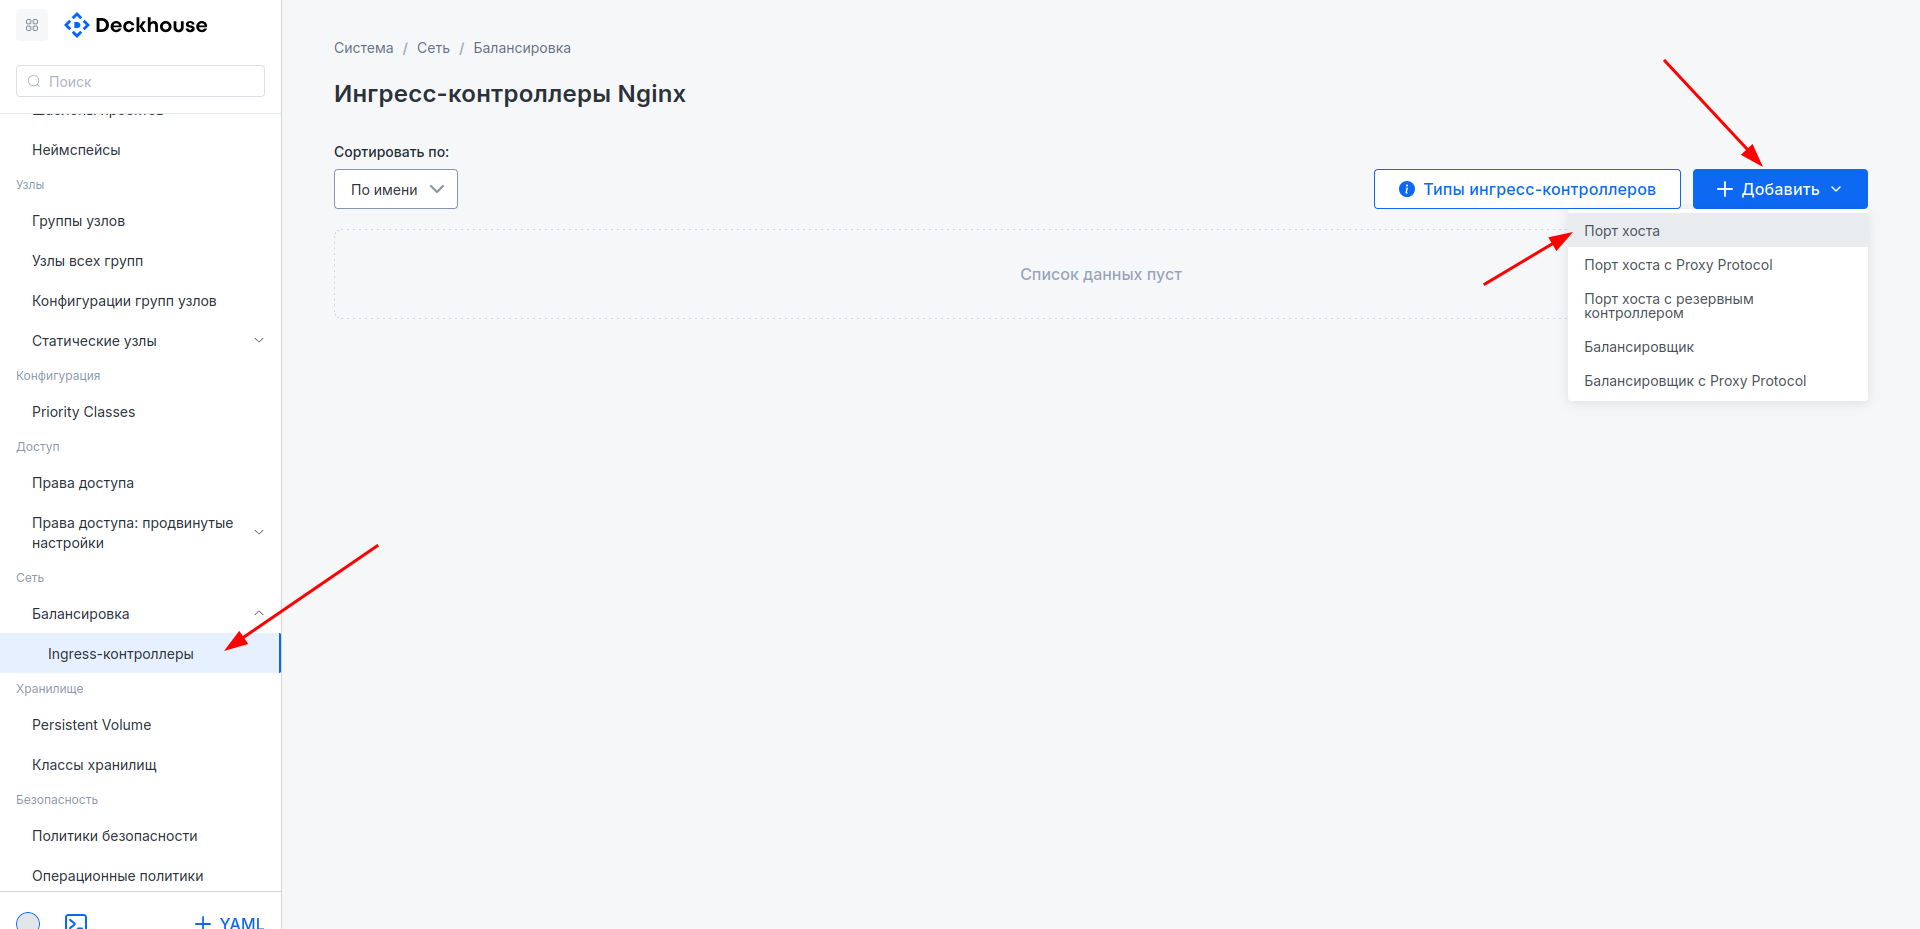Click the Deckhouse logo
1920x929 pixels.
(x=136, y=25)
